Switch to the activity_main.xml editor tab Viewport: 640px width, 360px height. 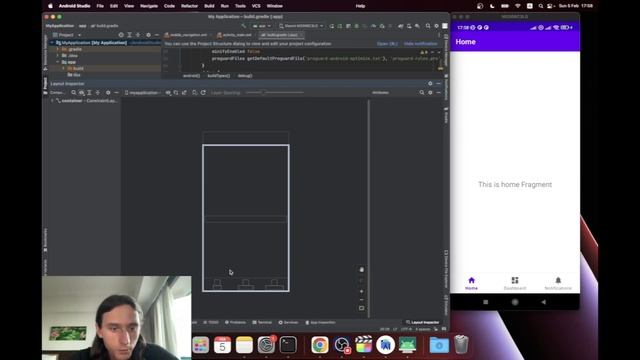[235, 35]
